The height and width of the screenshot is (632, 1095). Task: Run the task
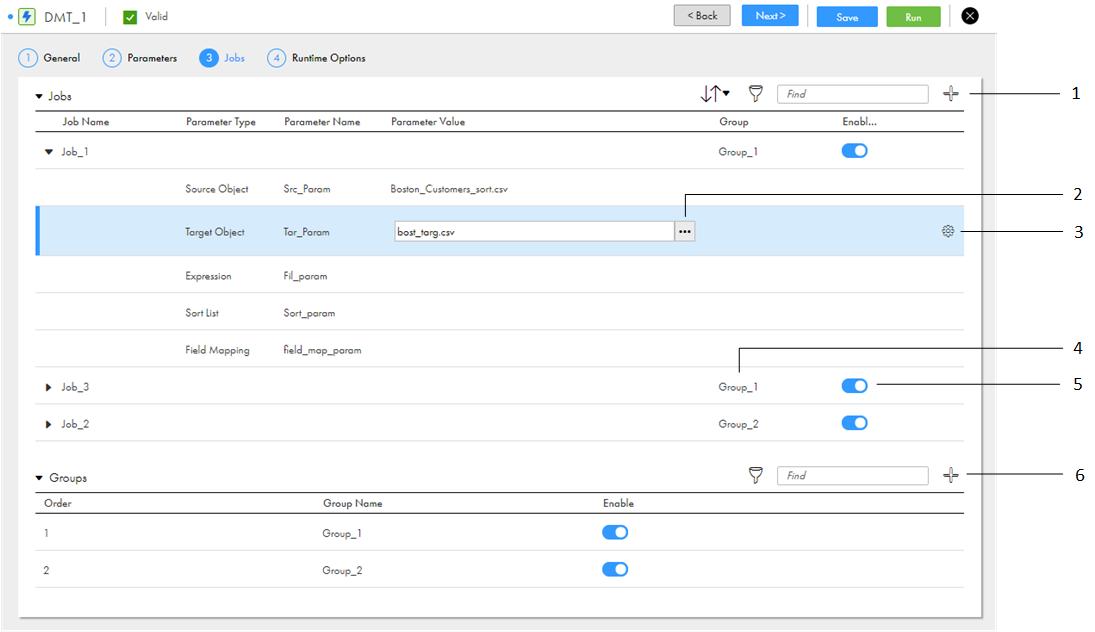tap(913, 17)
